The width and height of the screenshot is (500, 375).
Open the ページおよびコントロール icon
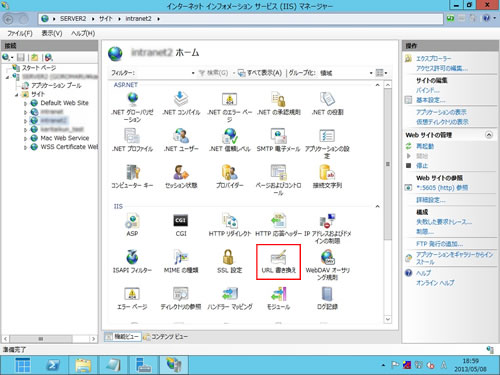pyautogui.click(x=279, y=180)
